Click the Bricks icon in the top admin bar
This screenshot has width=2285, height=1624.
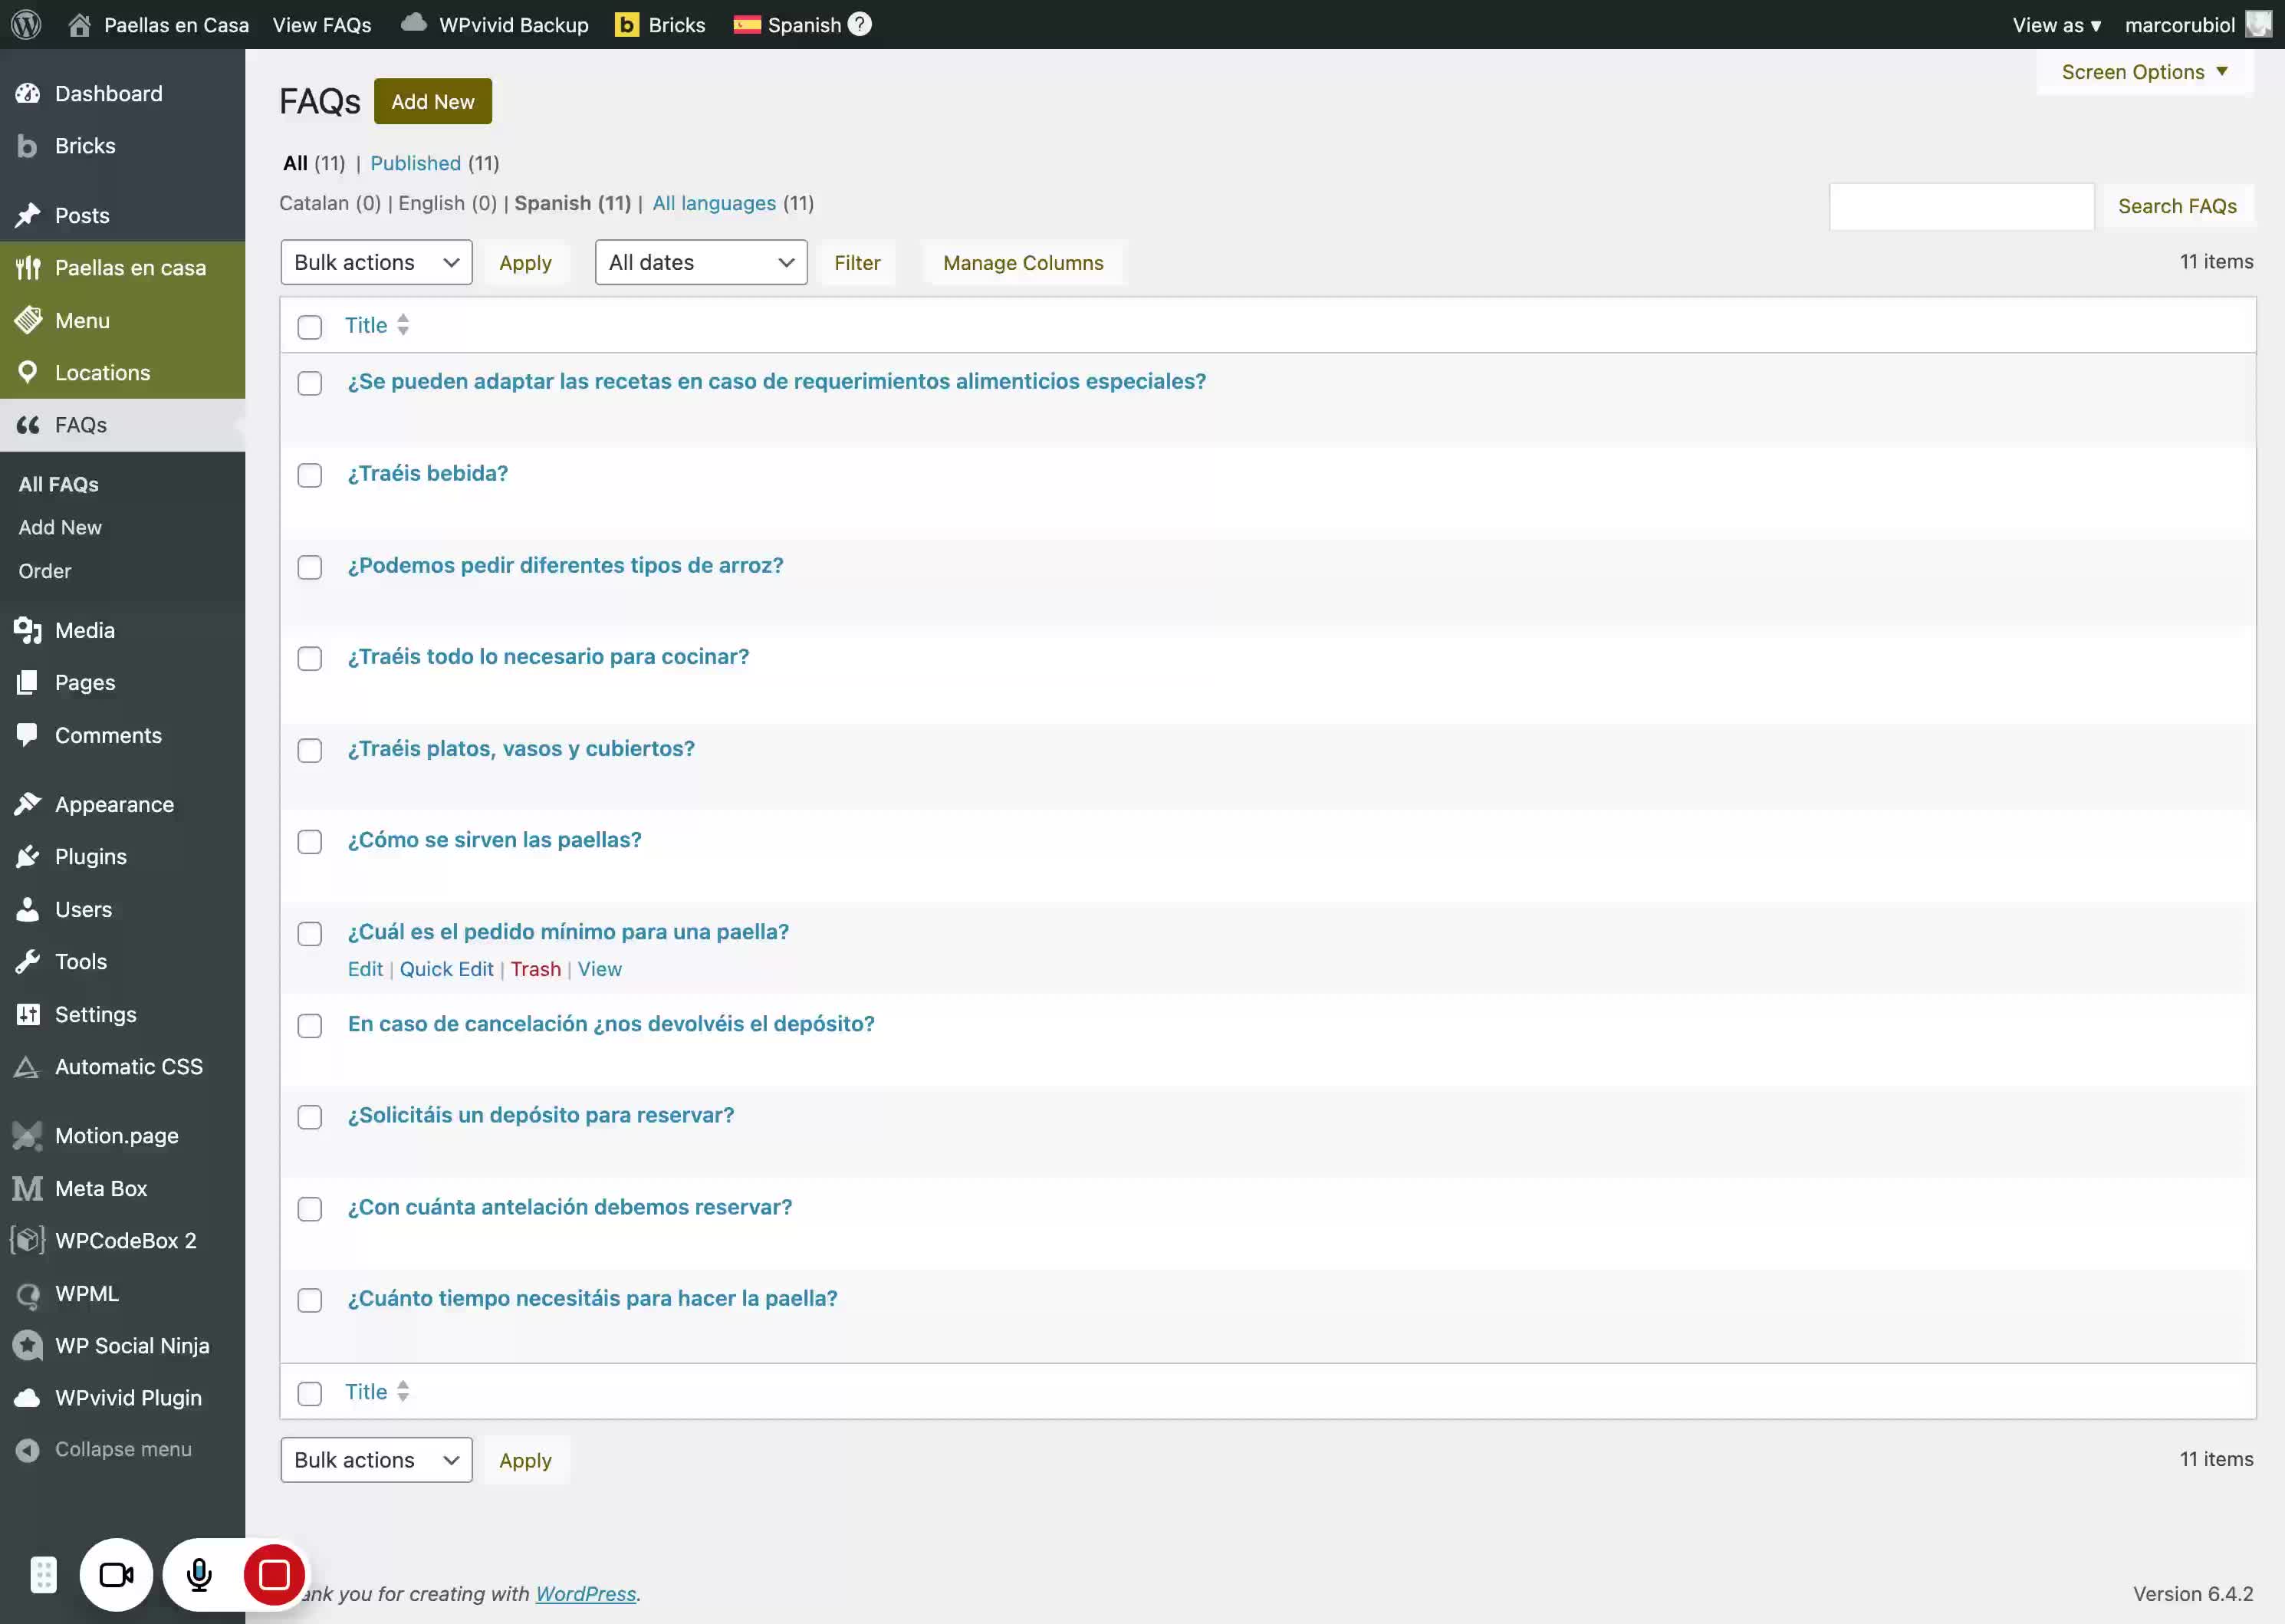[627, 24]
